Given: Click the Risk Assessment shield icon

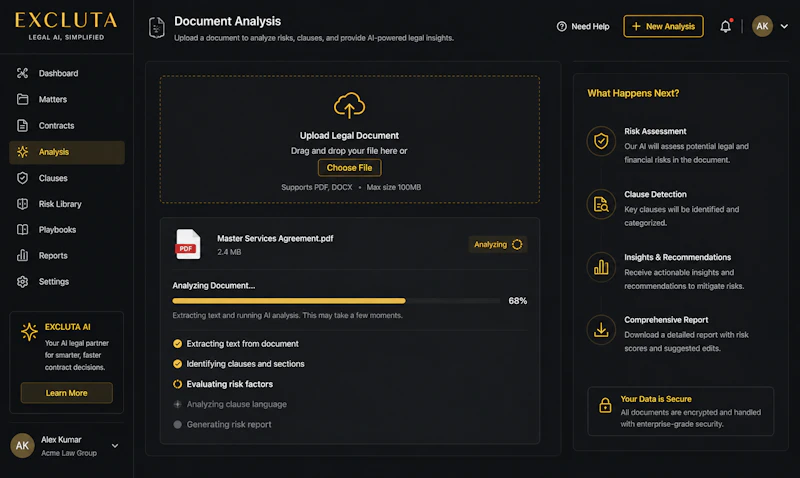Looking at the screenshot, I should (x=601, y=141).
